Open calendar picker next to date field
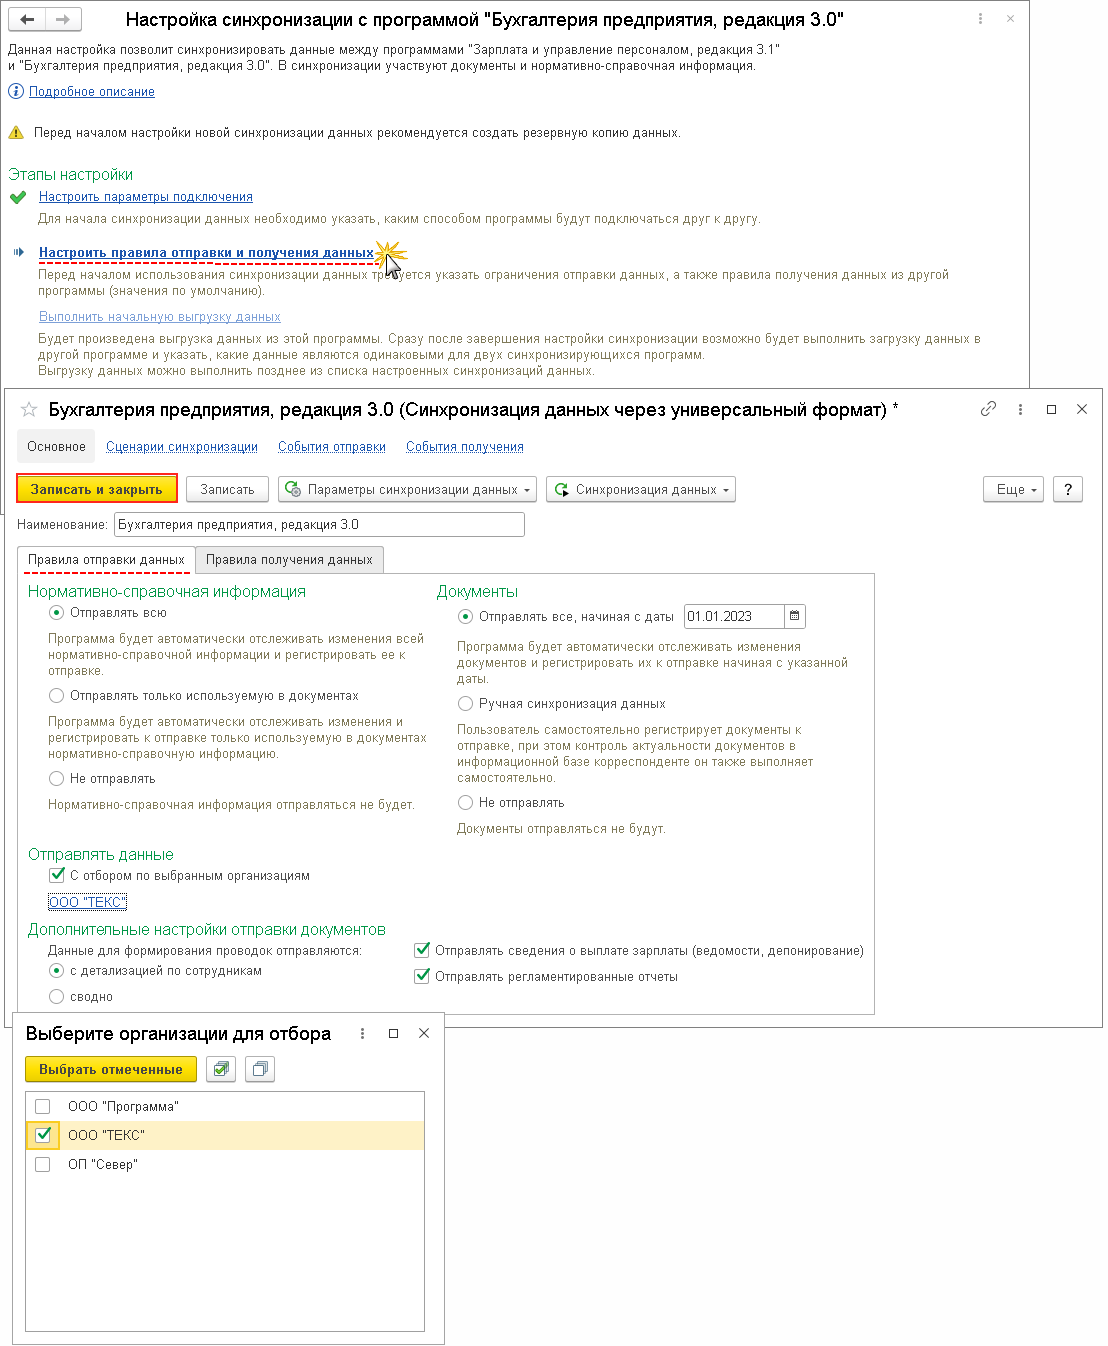 [x=795, y=616]
